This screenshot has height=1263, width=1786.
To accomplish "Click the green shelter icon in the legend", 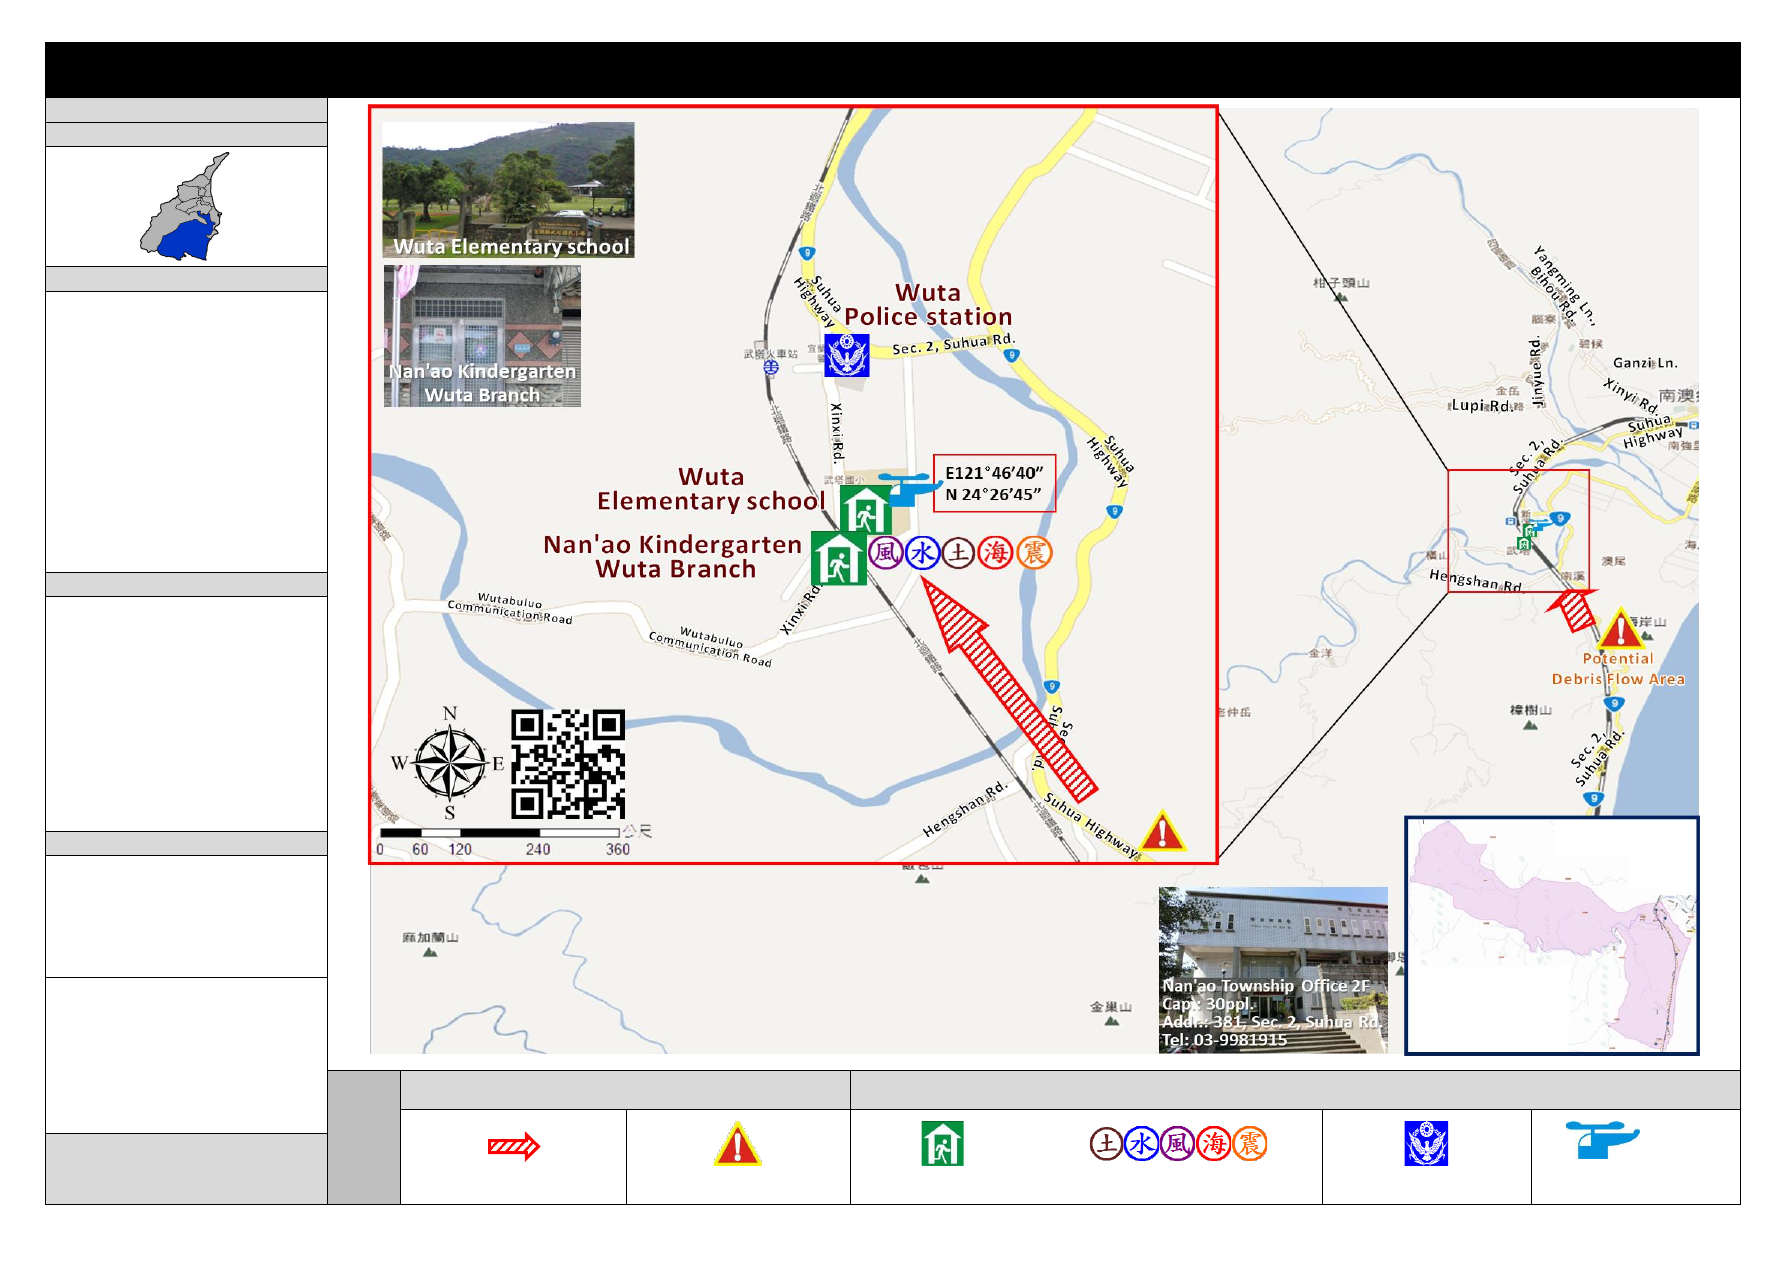I will (x=942, y=1144).
